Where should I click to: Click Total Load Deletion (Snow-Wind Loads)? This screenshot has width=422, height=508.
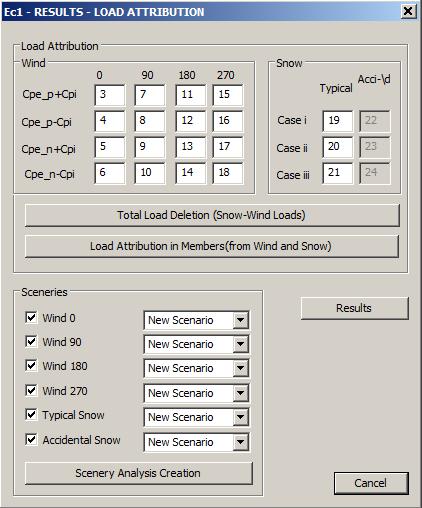(x=212, y=215)
